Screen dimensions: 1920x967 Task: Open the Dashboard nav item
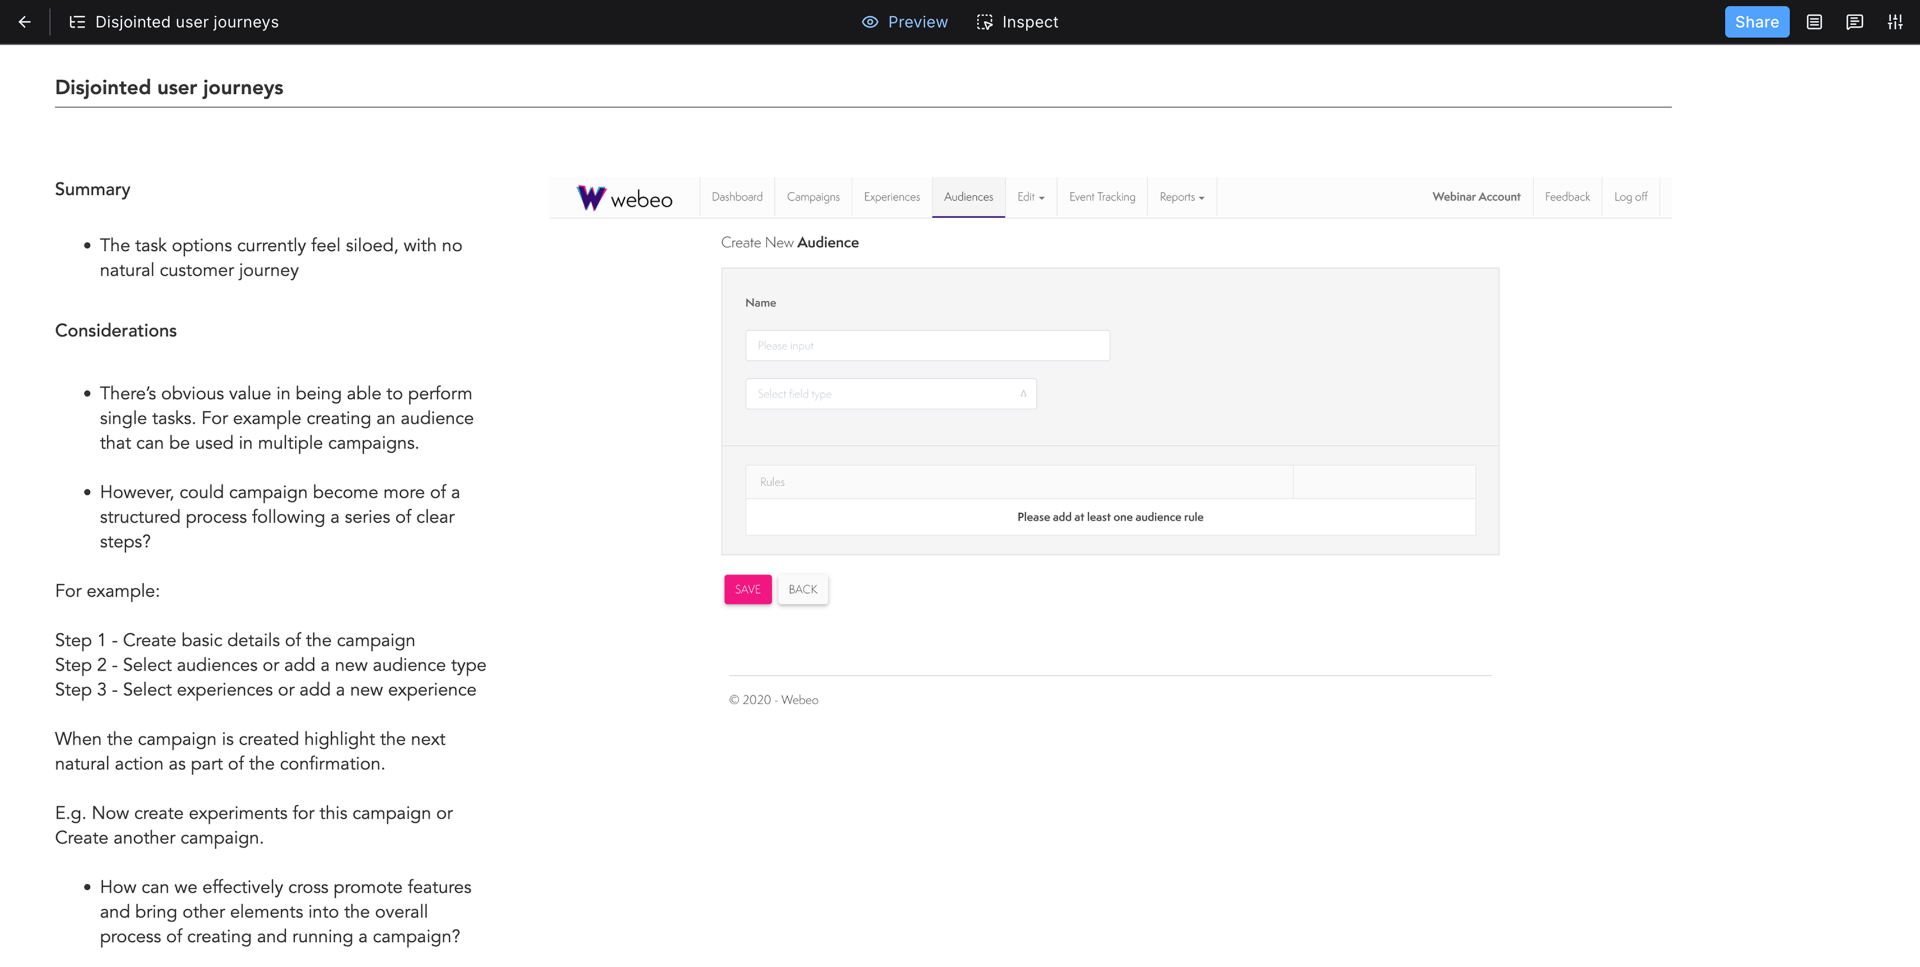[737, 197]
